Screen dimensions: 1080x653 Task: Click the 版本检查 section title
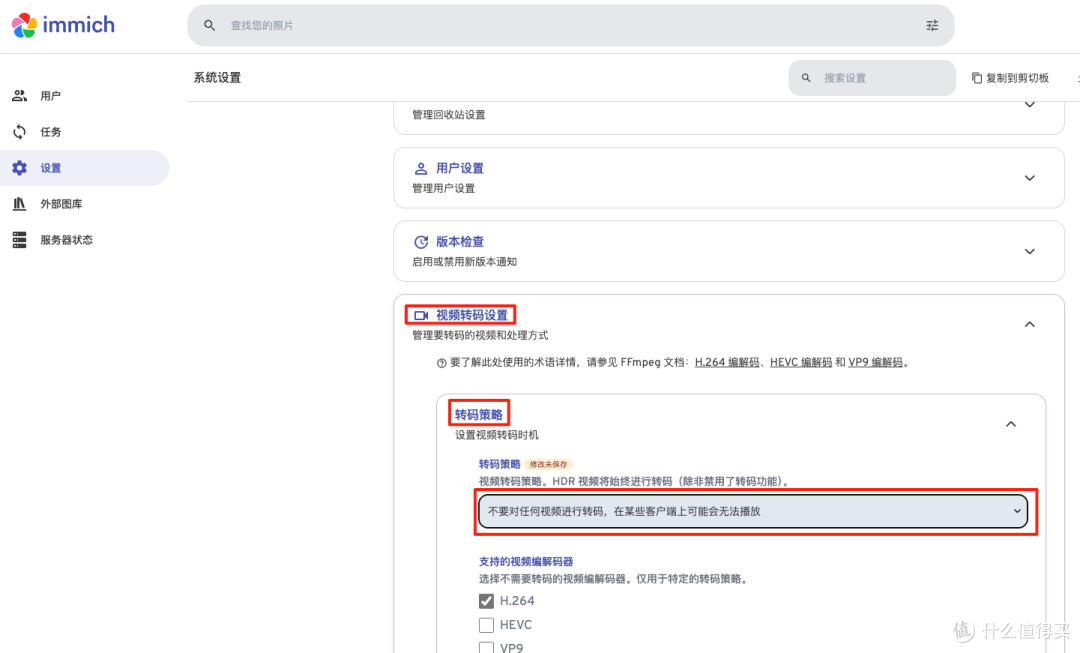[459, 242]
